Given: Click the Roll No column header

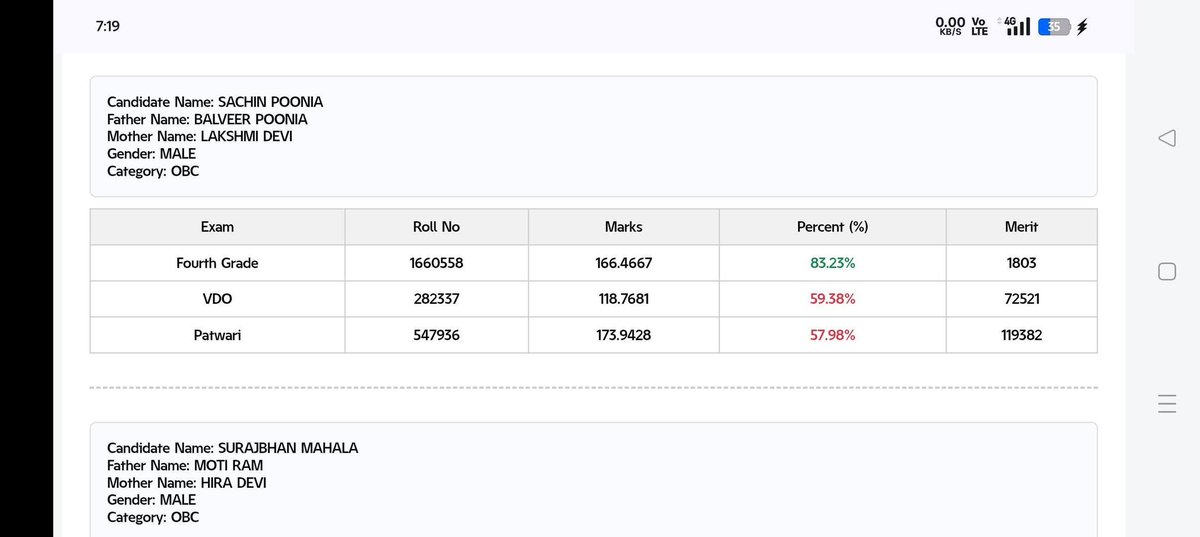Looking at the screenshot, I should click(436, 227).
